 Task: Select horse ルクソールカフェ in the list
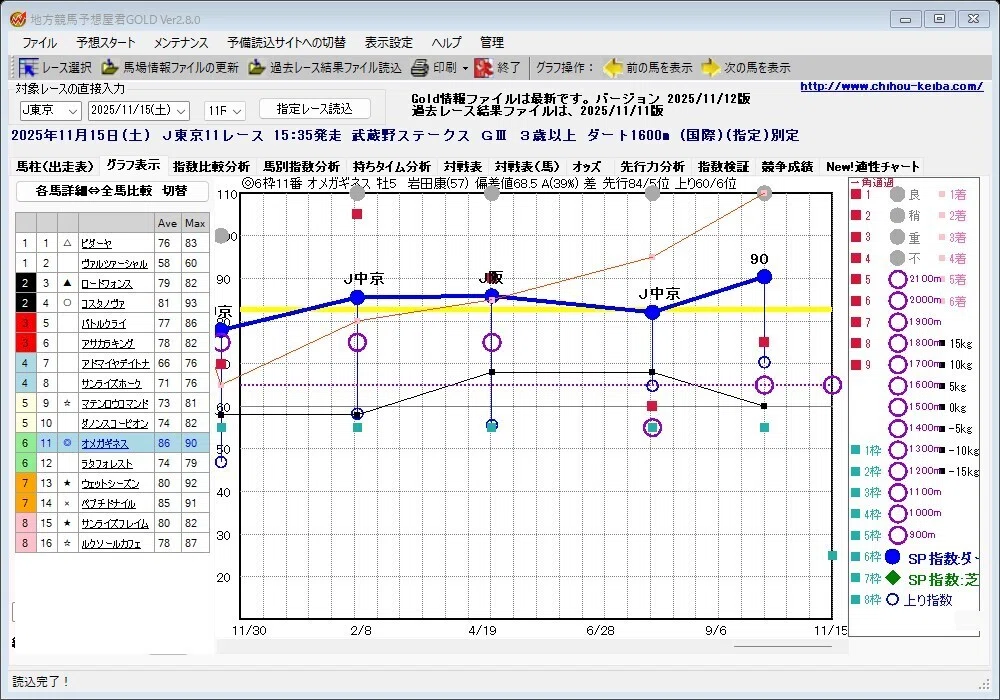111,543
